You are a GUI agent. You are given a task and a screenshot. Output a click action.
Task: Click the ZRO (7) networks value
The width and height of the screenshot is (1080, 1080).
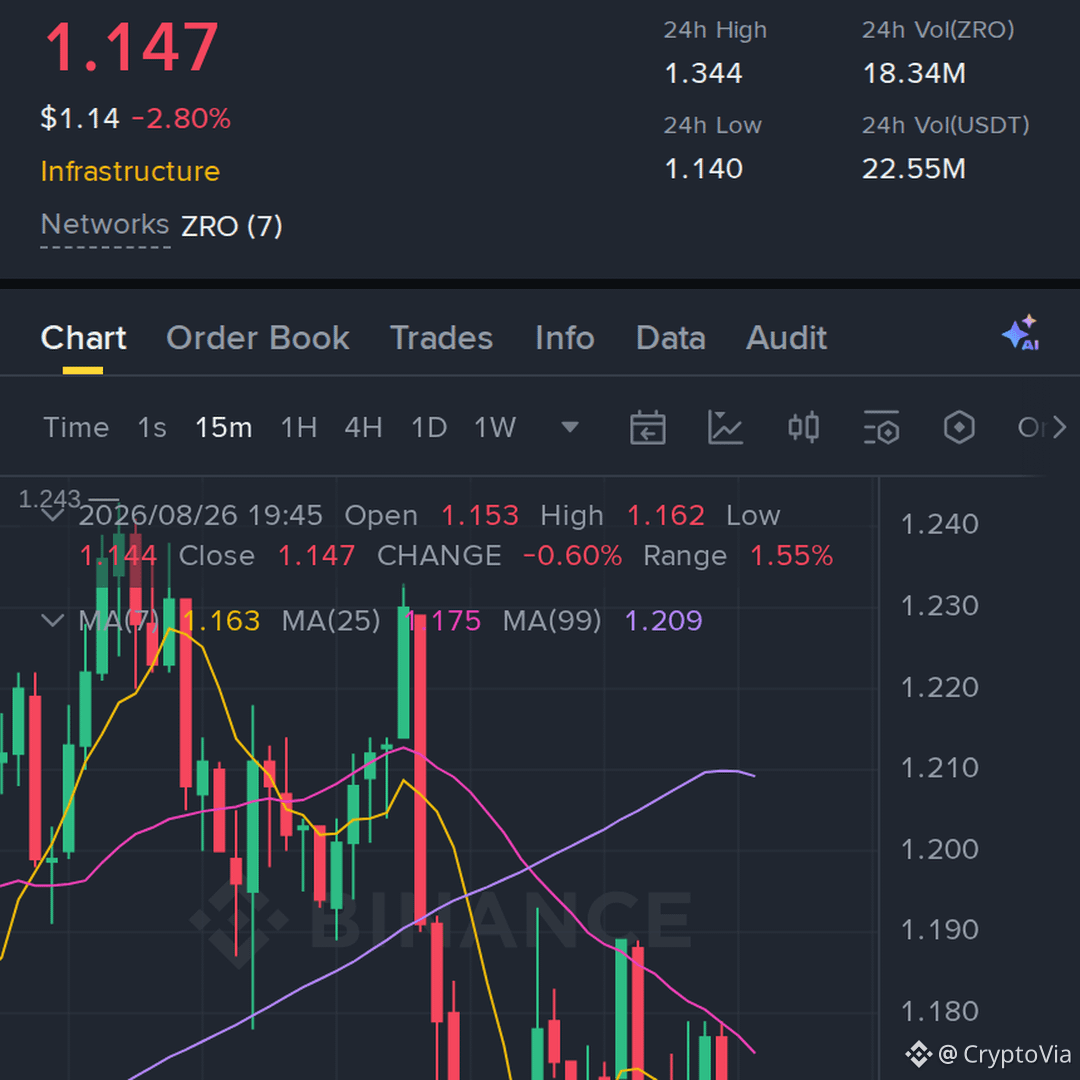(231, 226)
